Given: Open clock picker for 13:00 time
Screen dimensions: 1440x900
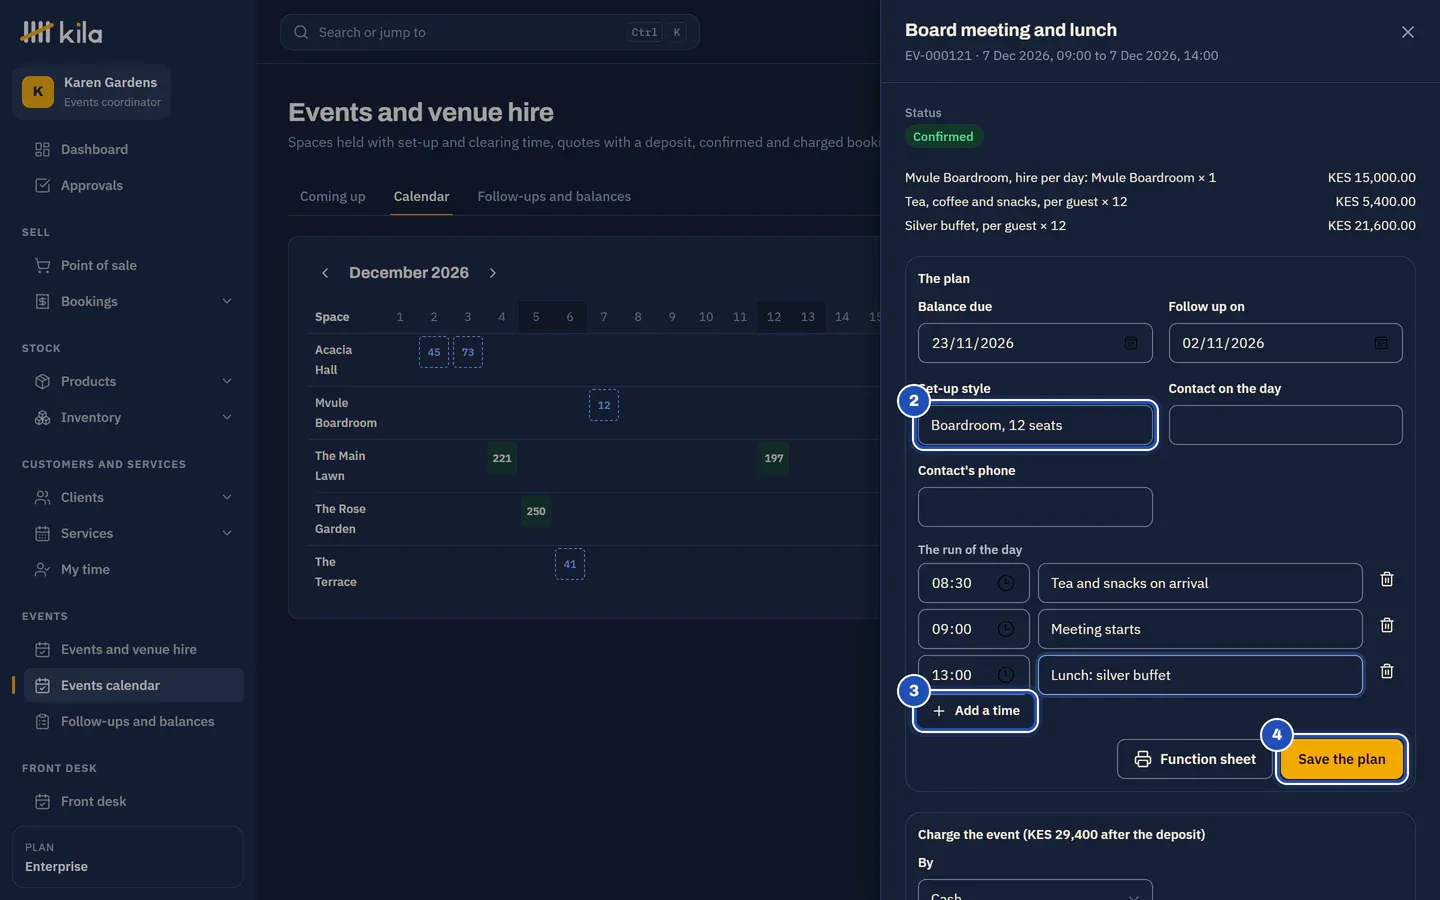Looking at the screenshot, I should click(1006, 675).
